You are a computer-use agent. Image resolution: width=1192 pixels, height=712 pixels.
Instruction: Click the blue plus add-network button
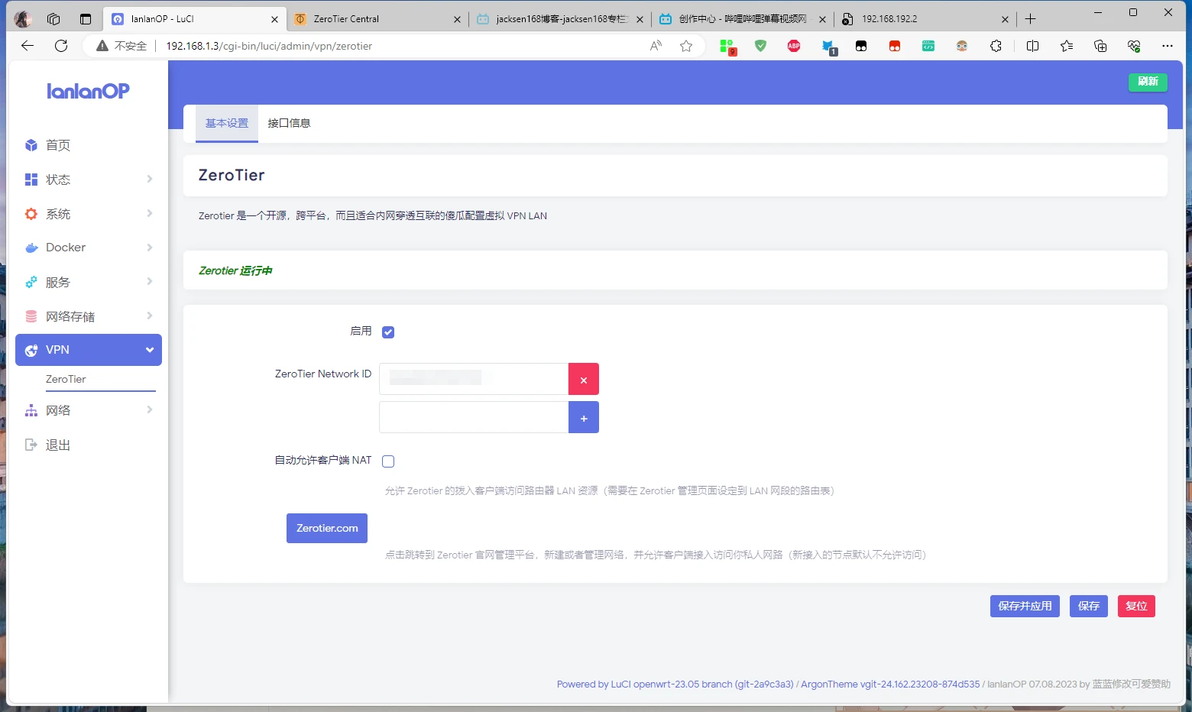[583, 418]
